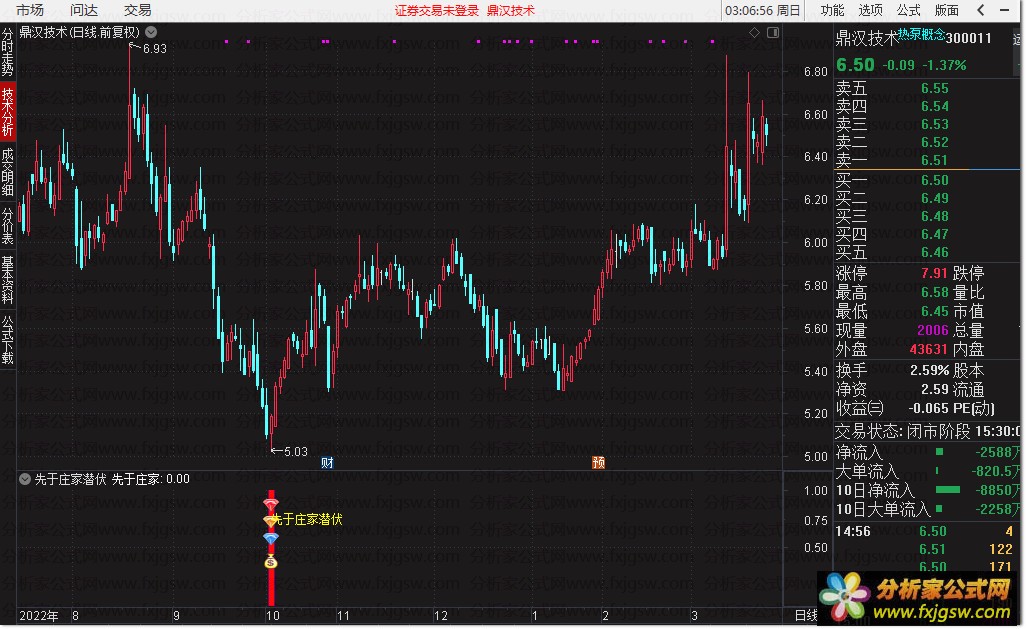The image size is (1027, 629).
Task: Select the 技术分析 sidebar tab
Action: coord(7,111)
